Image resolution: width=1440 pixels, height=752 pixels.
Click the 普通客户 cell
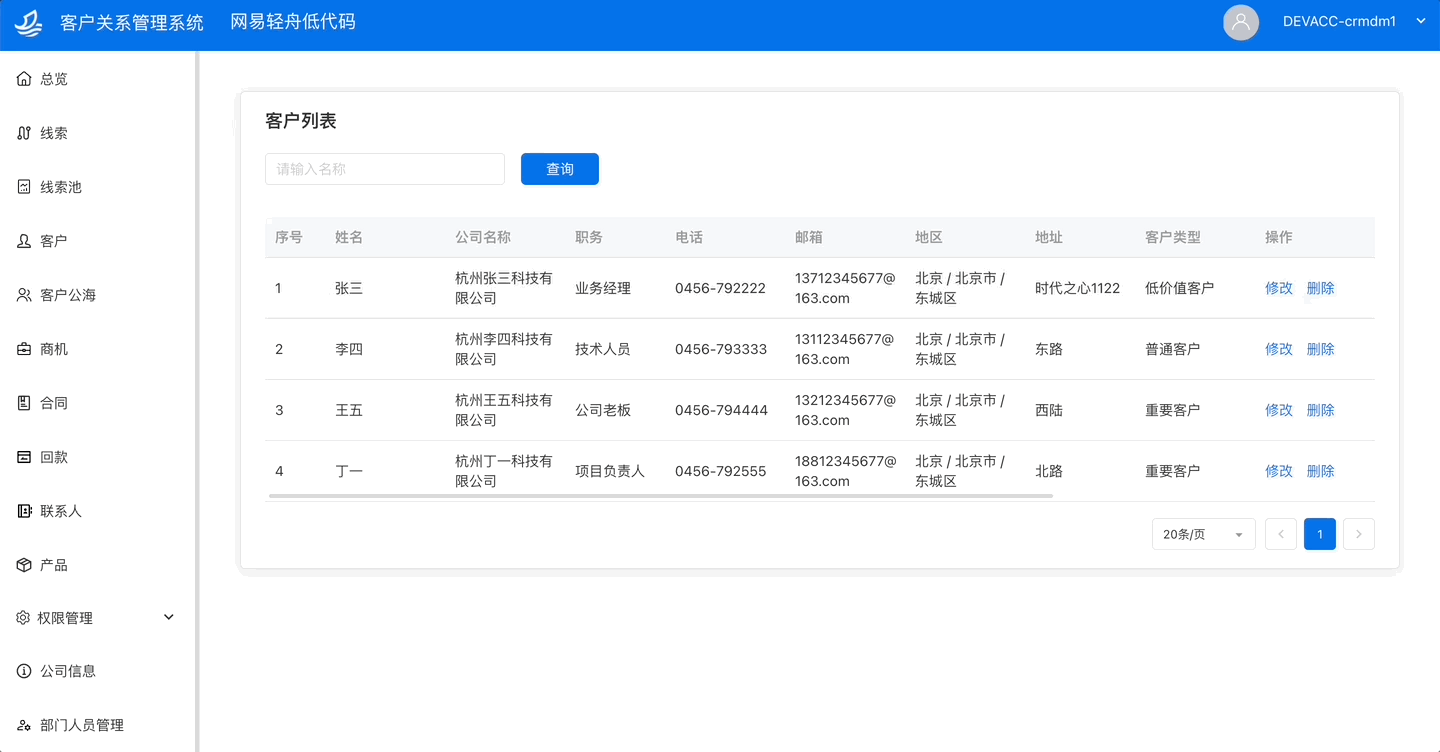click(1173, 349)
